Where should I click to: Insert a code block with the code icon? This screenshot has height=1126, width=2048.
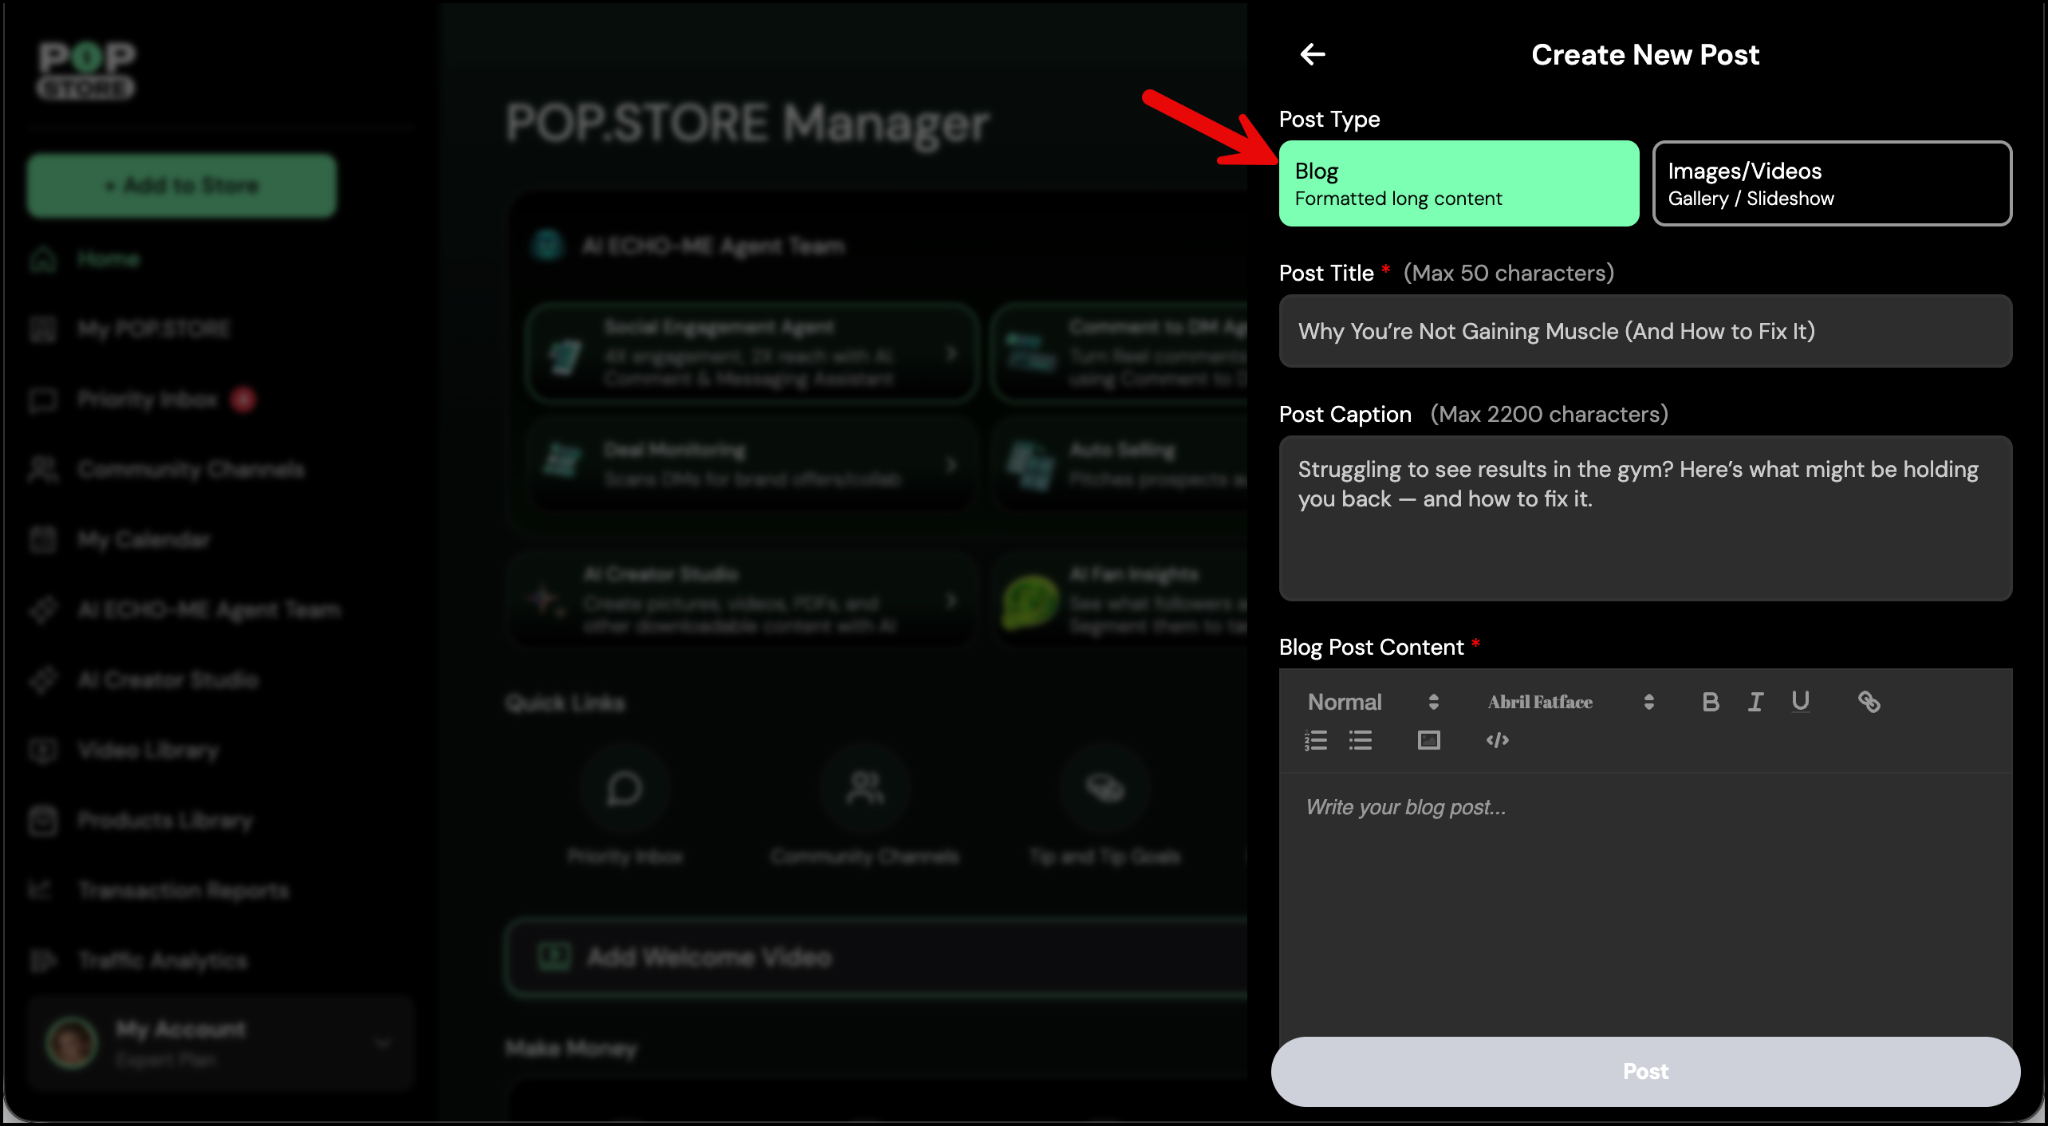1497,741
